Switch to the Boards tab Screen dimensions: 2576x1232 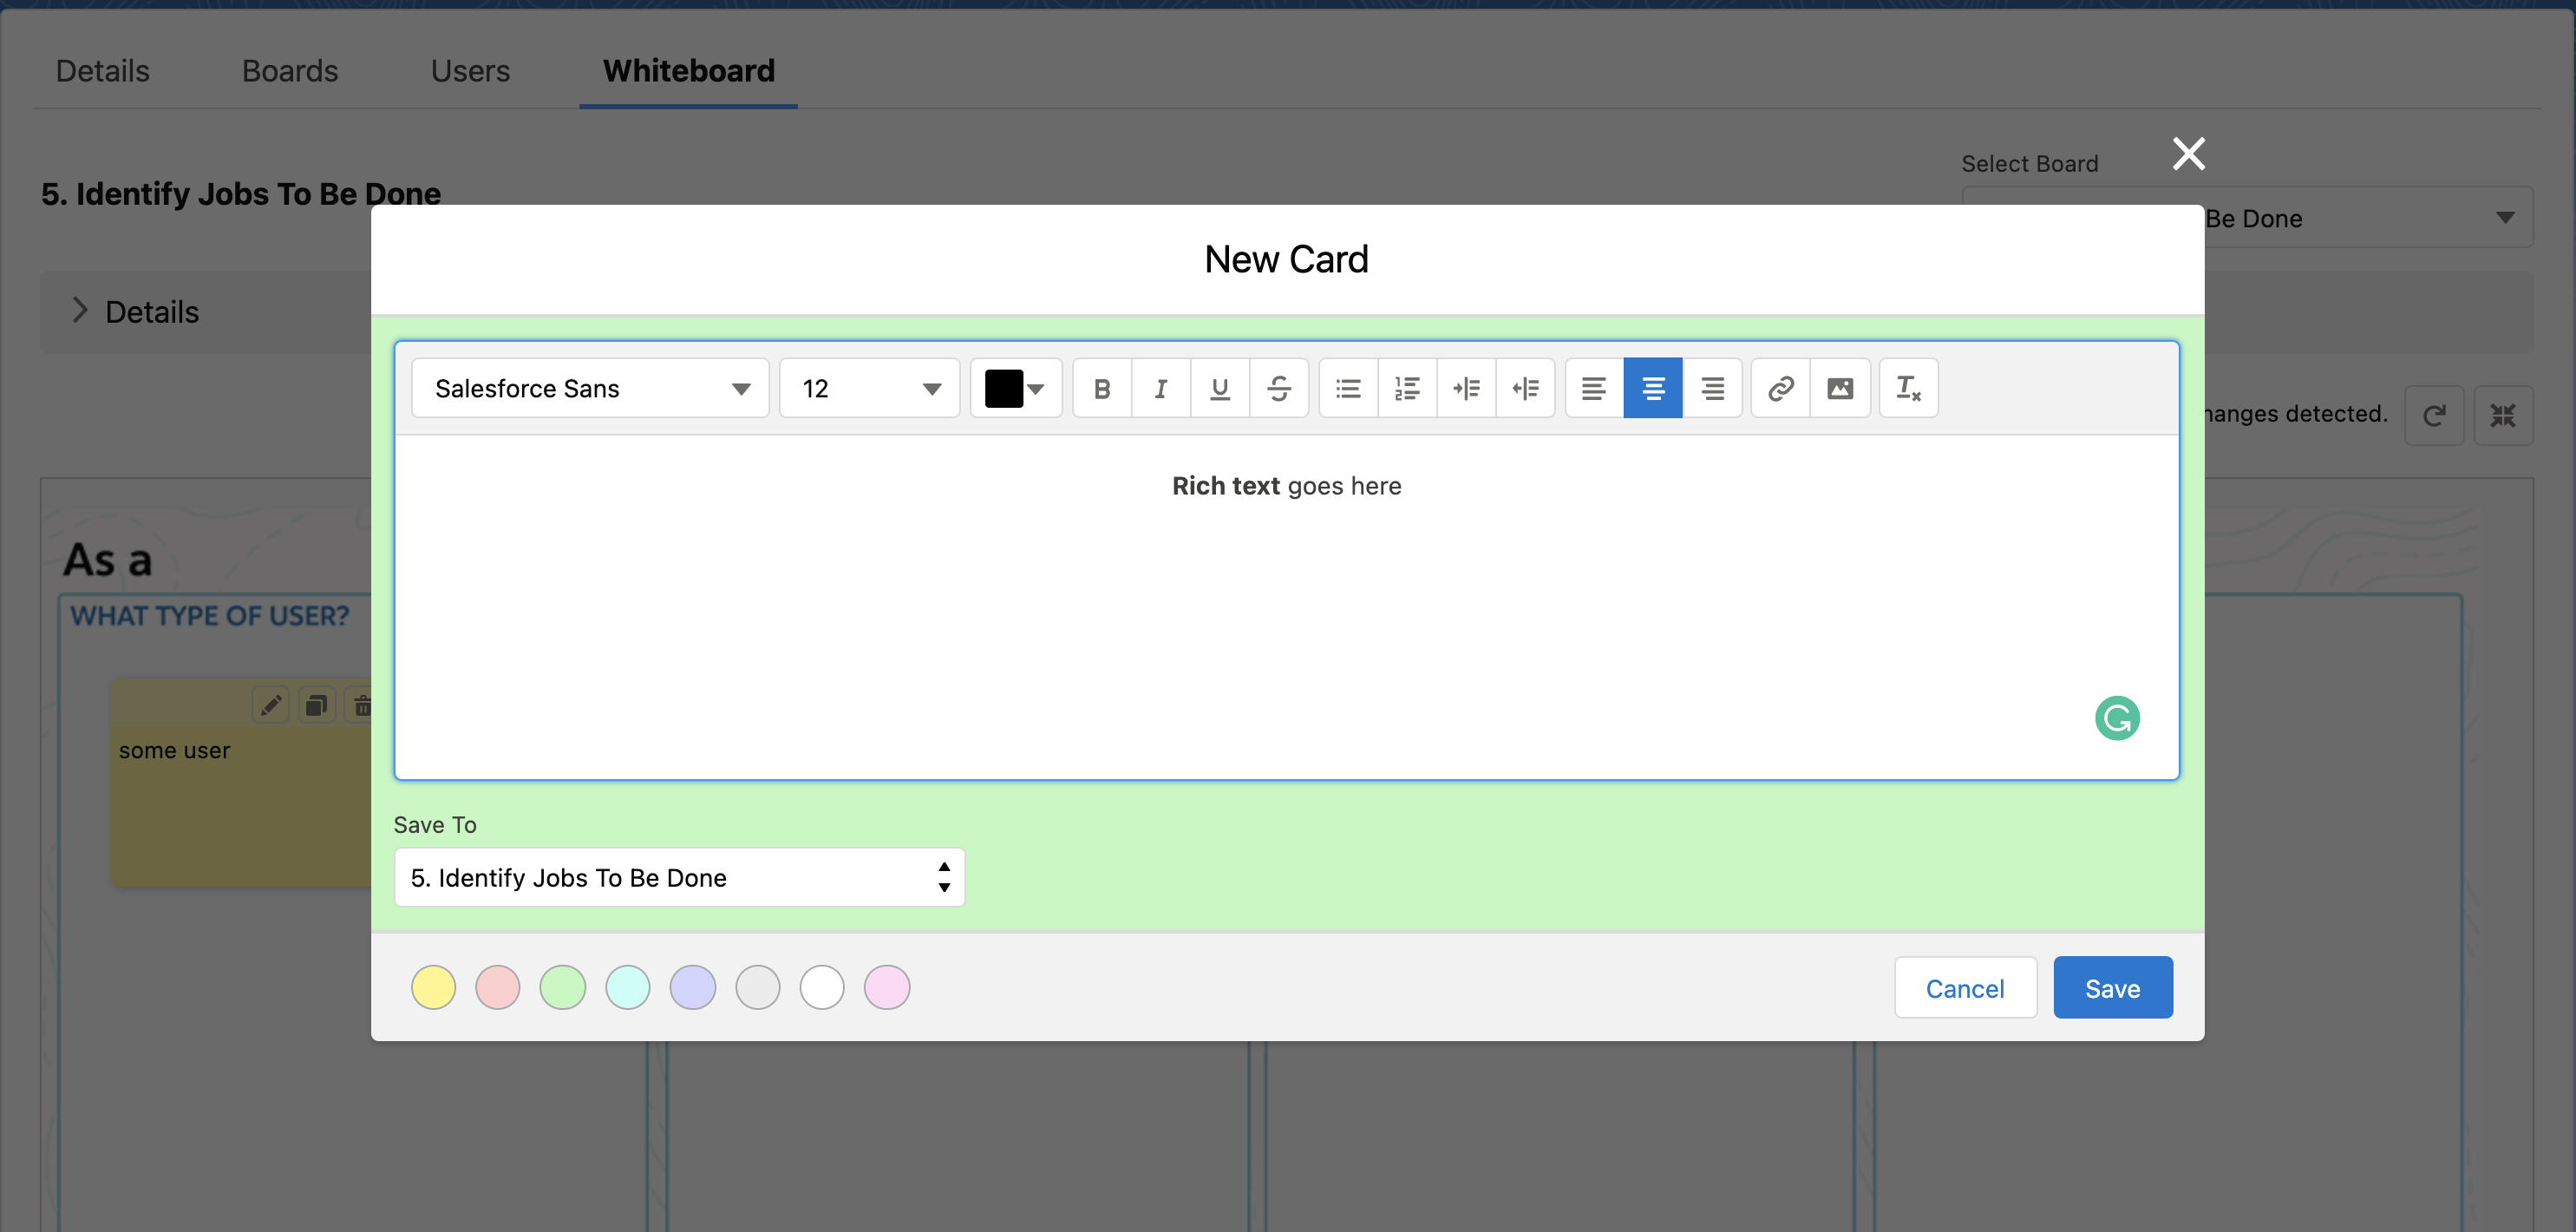point(289,70)
